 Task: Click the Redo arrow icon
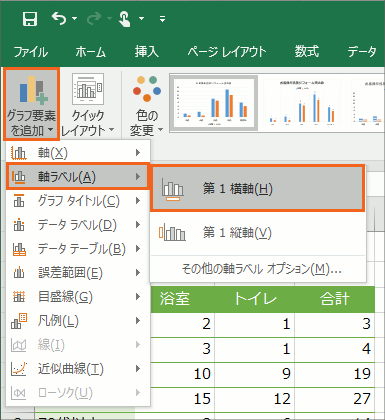pyautogui.click(x=94, y=19)
